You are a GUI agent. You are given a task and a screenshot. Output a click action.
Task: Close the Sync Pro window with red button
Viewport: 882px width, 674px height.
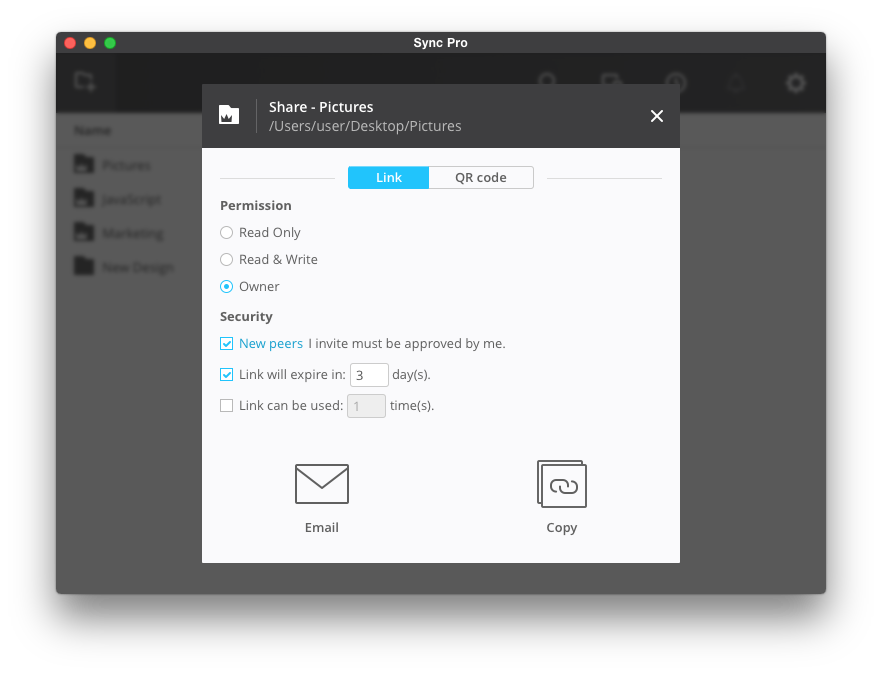(x=70, y=43)
